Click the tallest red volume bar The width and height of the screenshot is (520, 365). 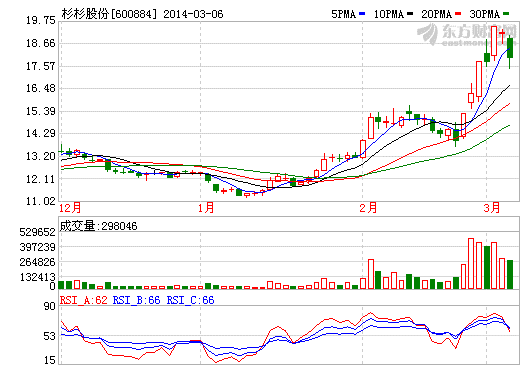point(471,263)
